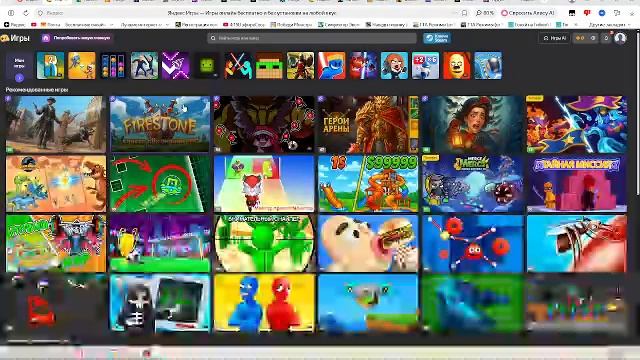Screen dimensions: 640x360
Task: Open the Игры AI button
Action: coord(555,38)
